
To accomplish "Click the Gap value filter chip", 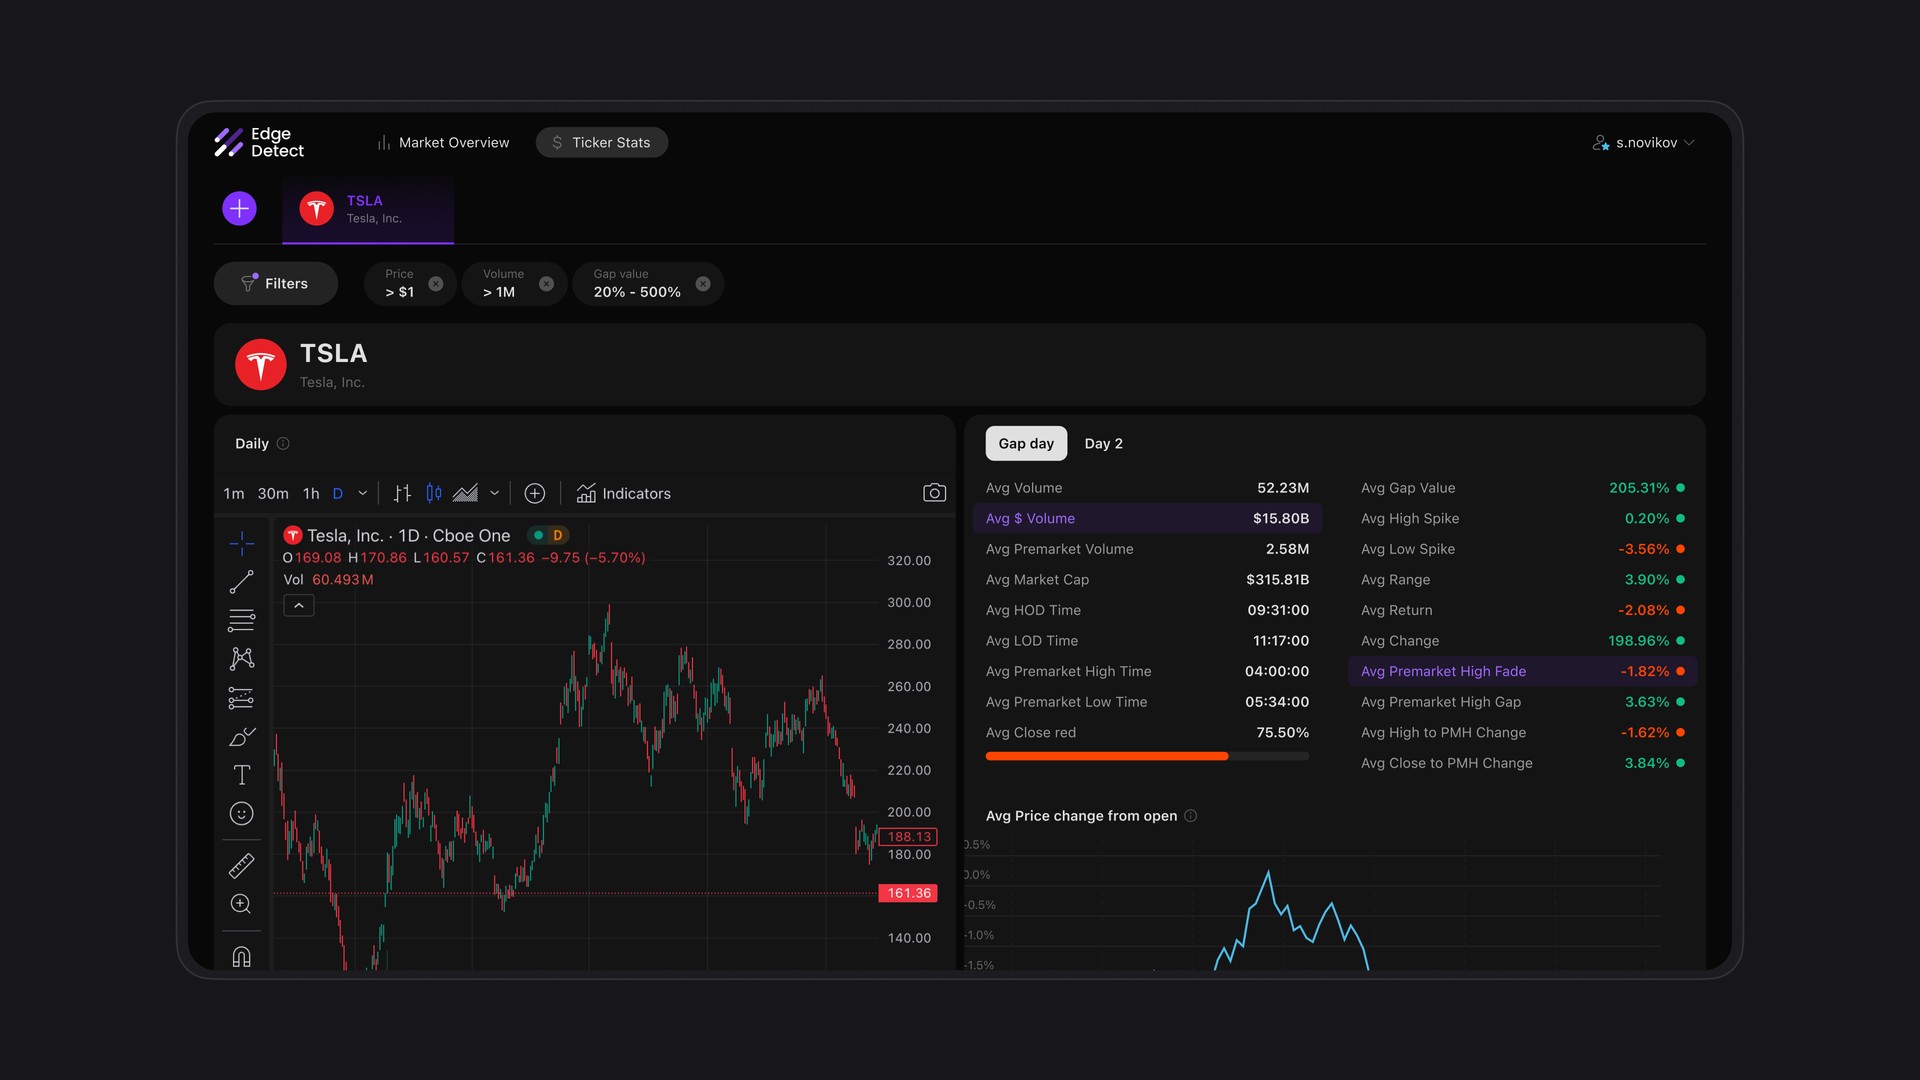I will pos(648,284).
